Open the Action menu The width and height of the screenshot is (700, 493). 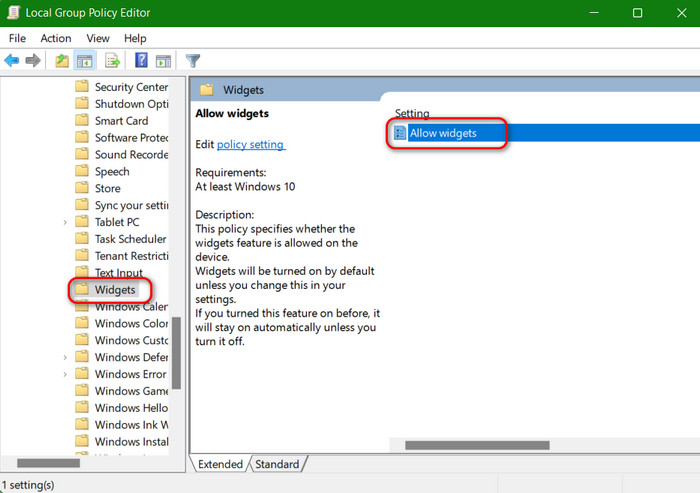coord(56,38)
